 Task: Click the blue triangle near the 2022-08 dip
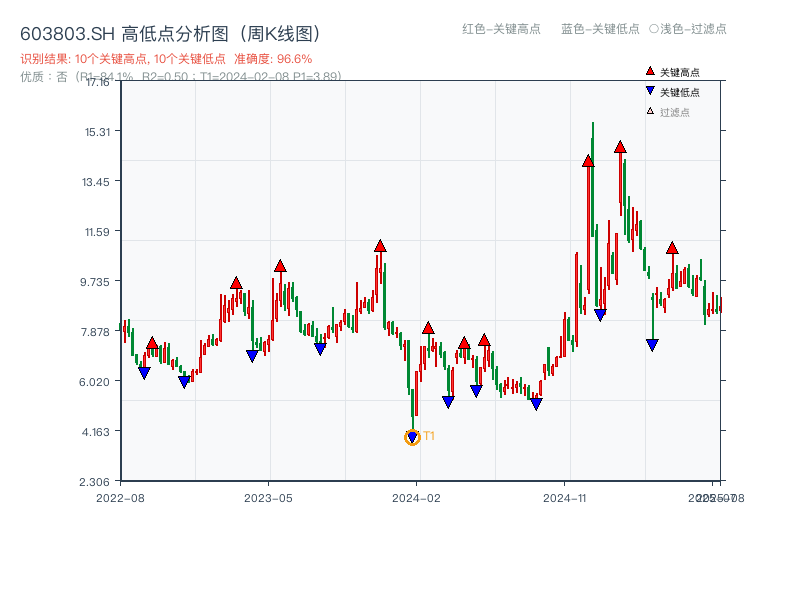(x=143, y=370)
